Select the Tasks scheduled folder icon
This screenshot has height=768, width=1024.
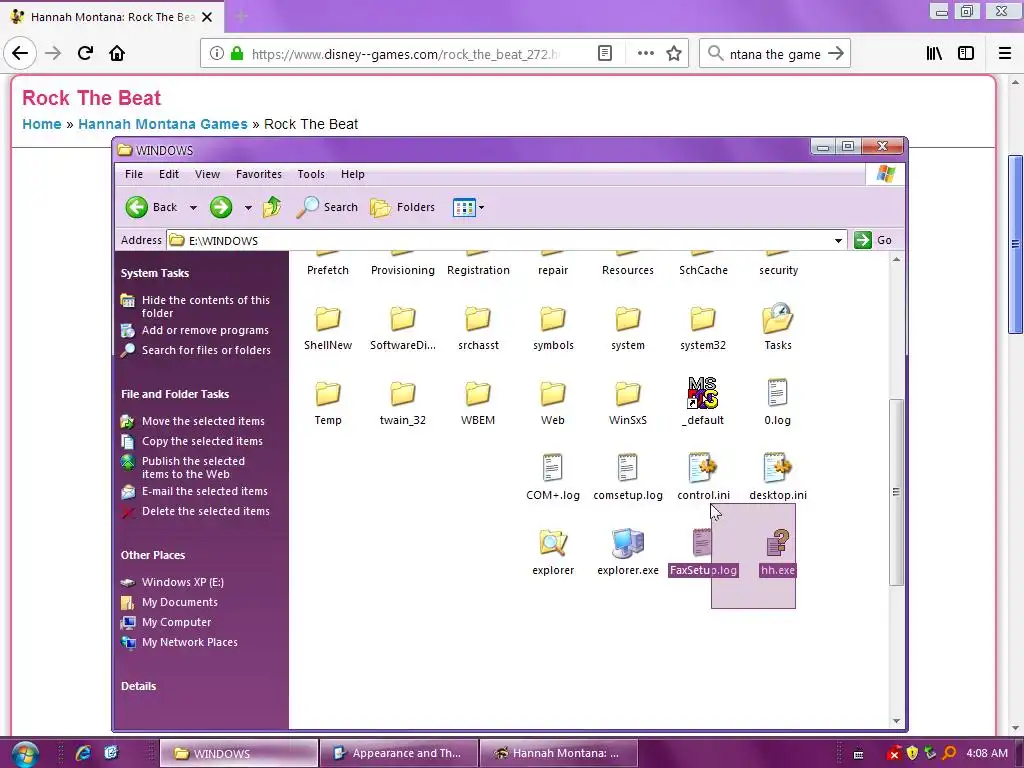[x=778, y=318]
